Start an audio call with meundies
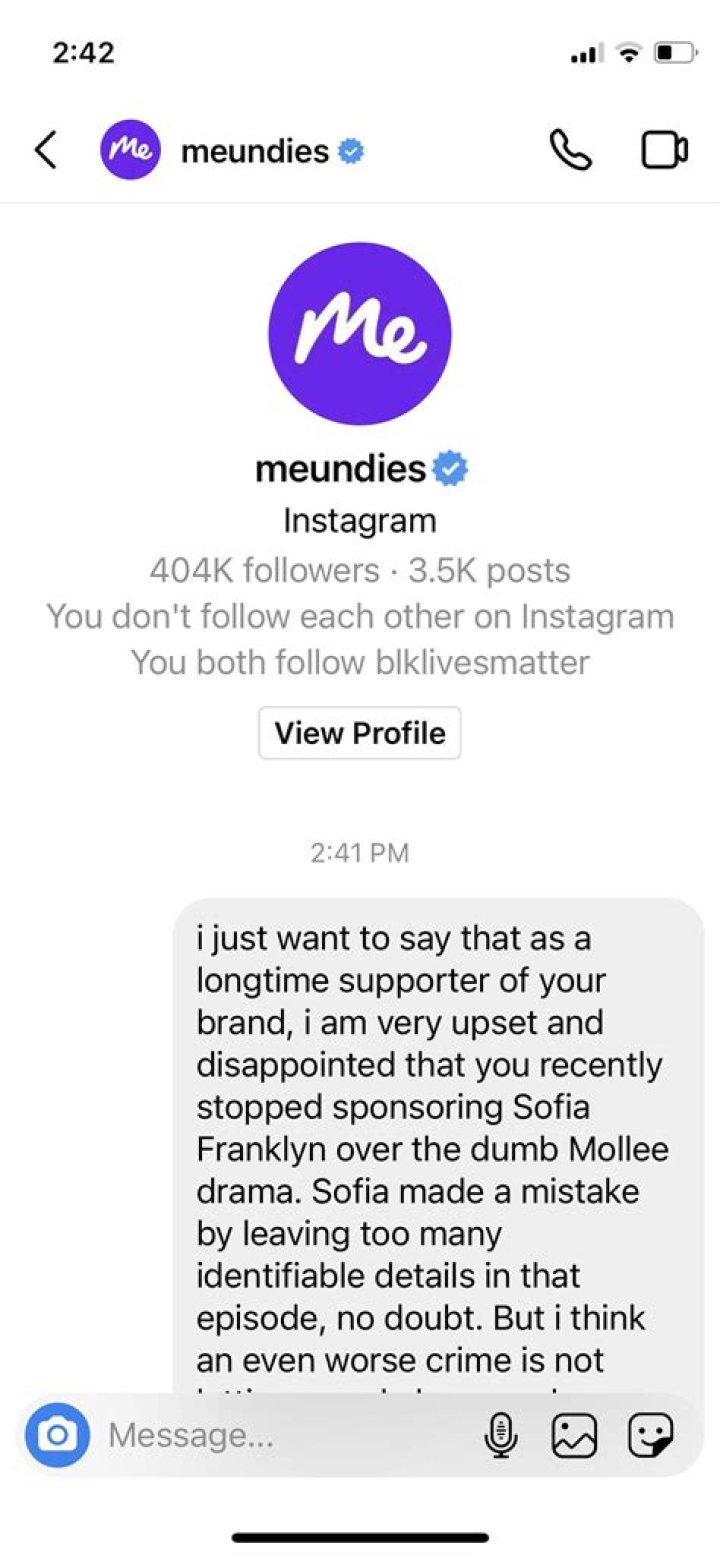The image size is (720, 1558). pos(571,151)
